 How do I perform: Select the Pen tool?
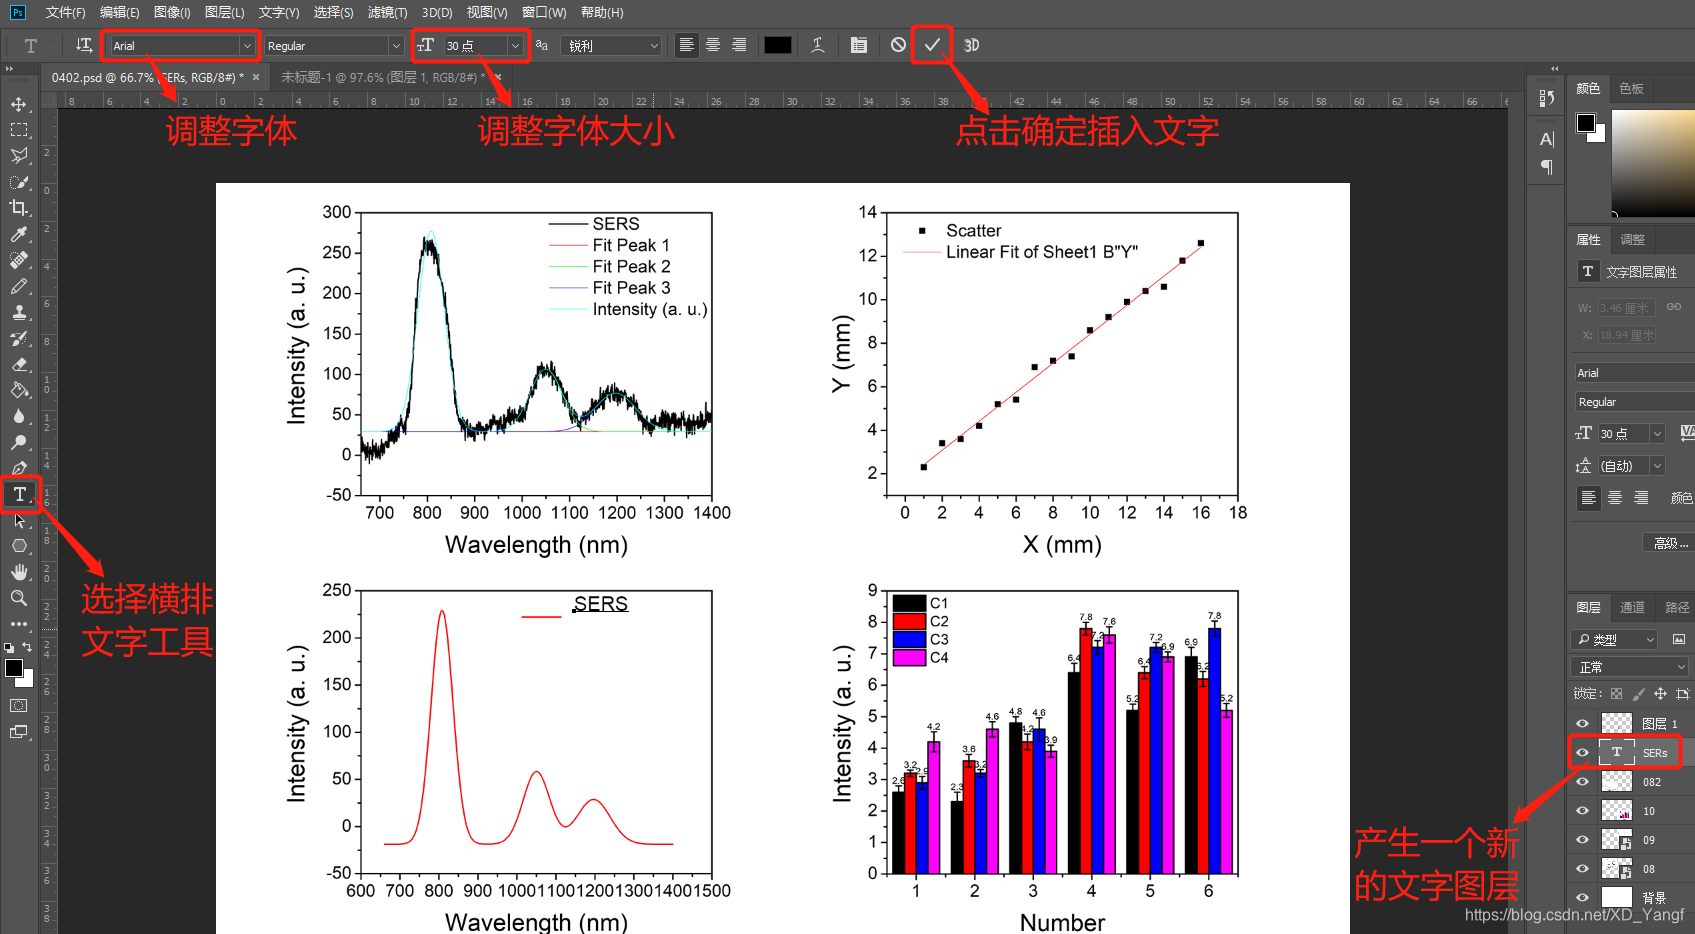tap(19, 468)
